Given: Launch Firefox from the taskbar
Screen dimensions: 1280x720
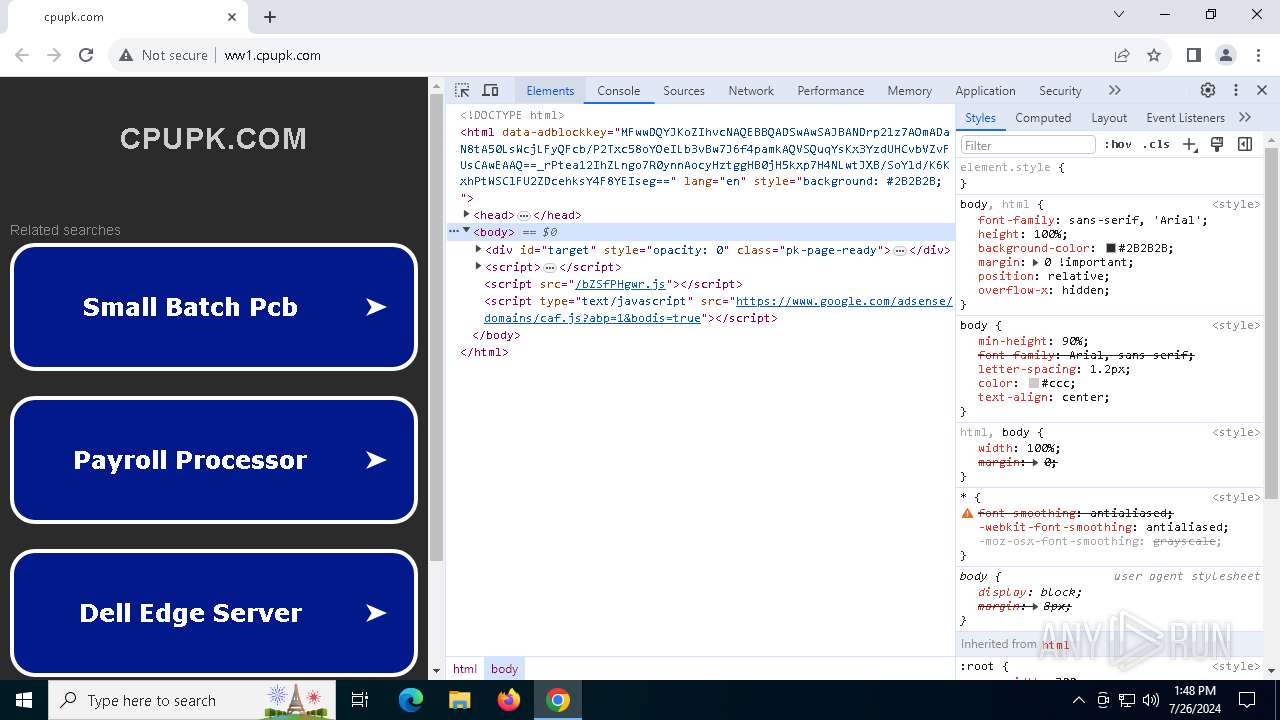Looking at the screenshot, I should click(x=509, y=700).
